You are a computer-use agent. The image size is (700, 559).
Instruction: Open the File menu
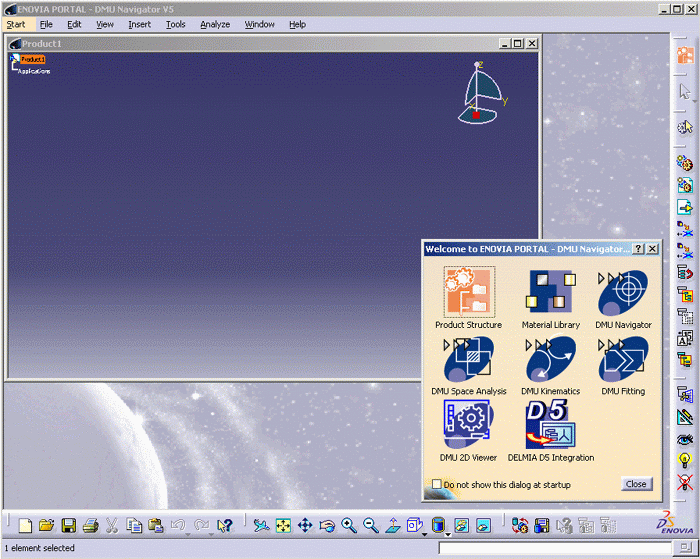click(46, 25)
